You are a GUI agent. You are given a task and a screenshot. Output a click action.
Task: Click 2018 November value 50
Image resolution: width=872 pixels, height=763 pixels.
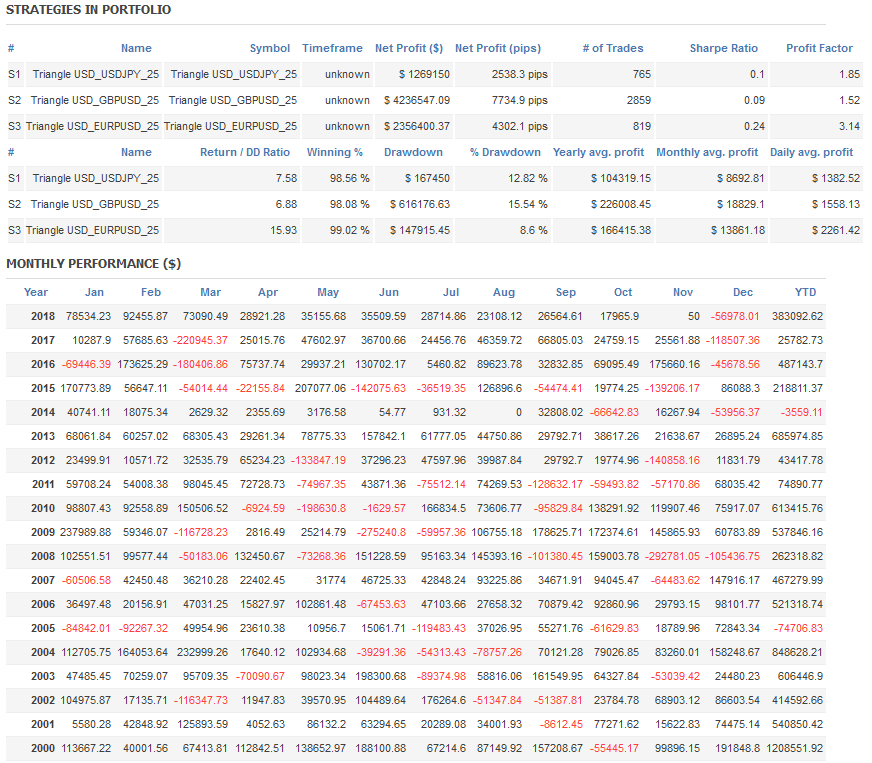[x=693, y=316]
